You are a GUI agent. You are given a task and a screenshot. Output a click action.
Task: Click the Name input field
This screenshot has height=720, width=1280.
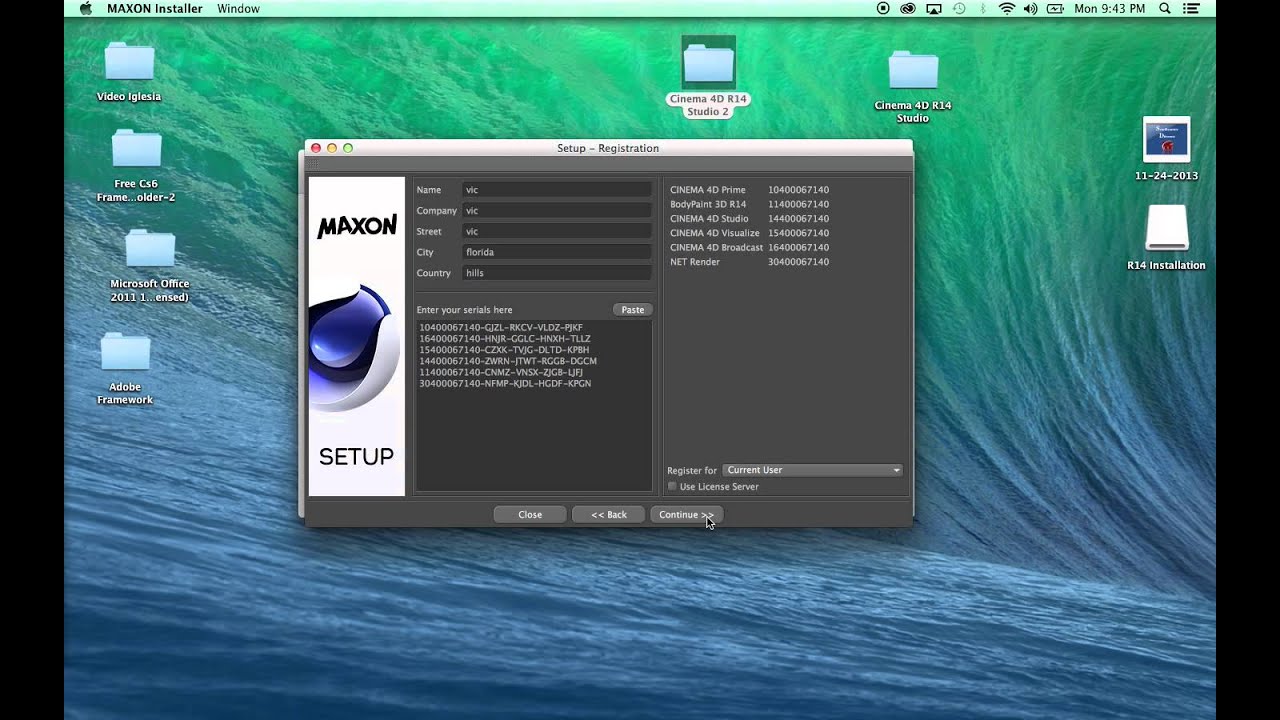click(x=557, y=190)
